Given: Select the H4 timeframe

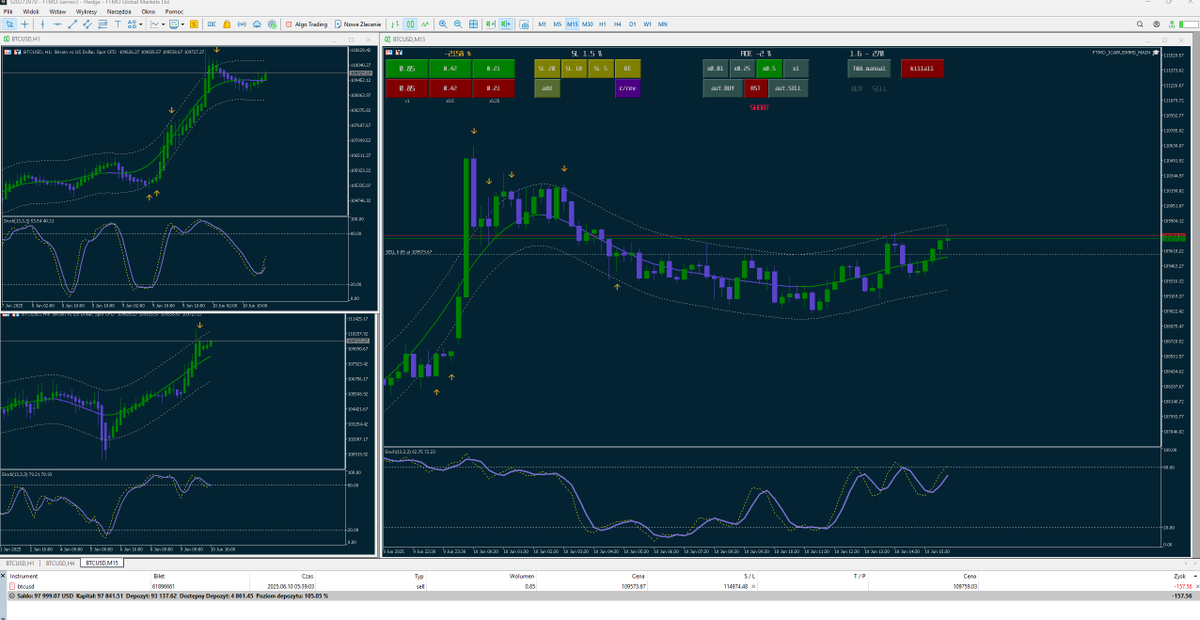Looking at the screenshot, I should [x=617, y=23].
